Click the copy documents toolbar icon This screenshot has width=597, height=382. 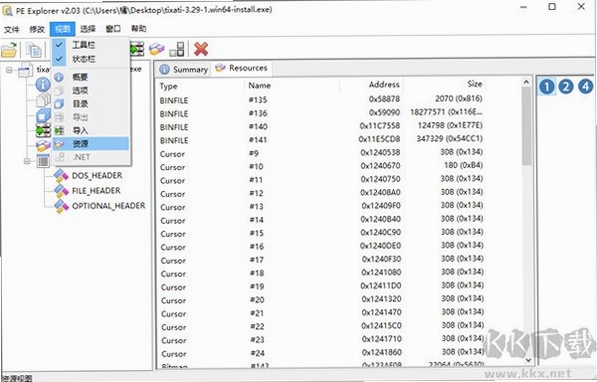(x=34, y=50)
